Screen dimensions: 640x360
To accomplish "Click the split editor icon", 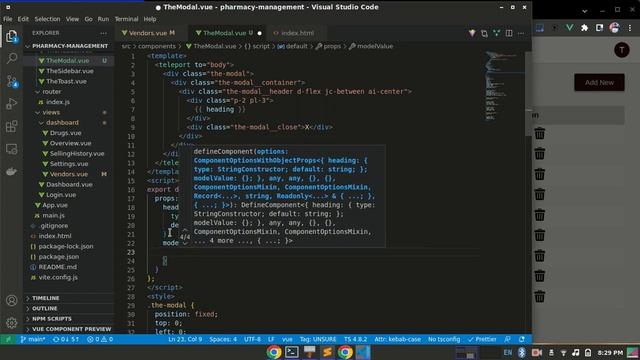I will point(509,33).
